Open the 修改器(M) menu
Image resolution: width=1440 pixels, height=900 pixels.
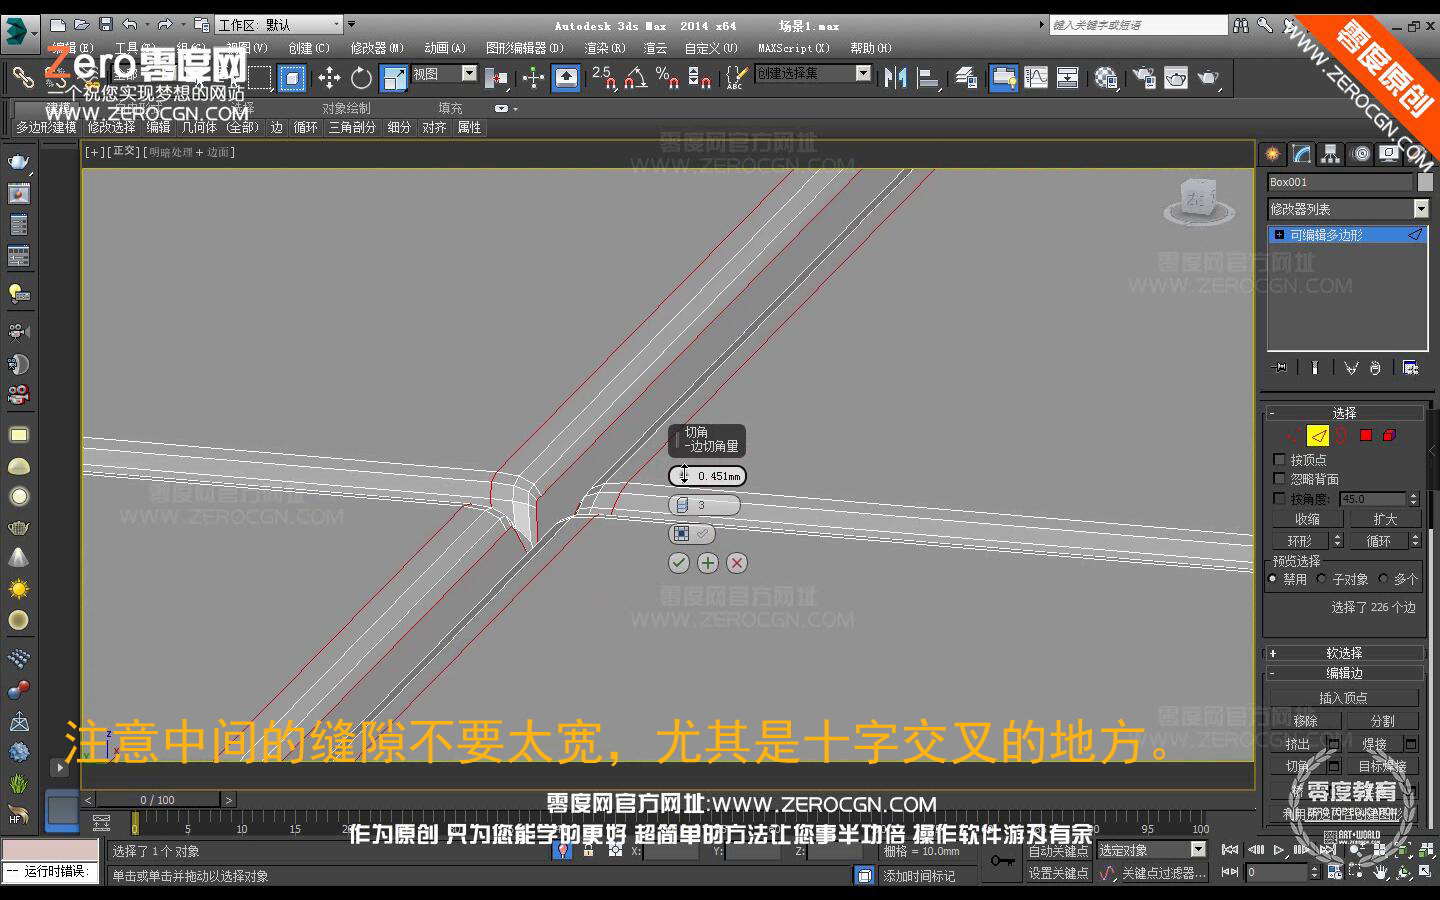point(377,48)
